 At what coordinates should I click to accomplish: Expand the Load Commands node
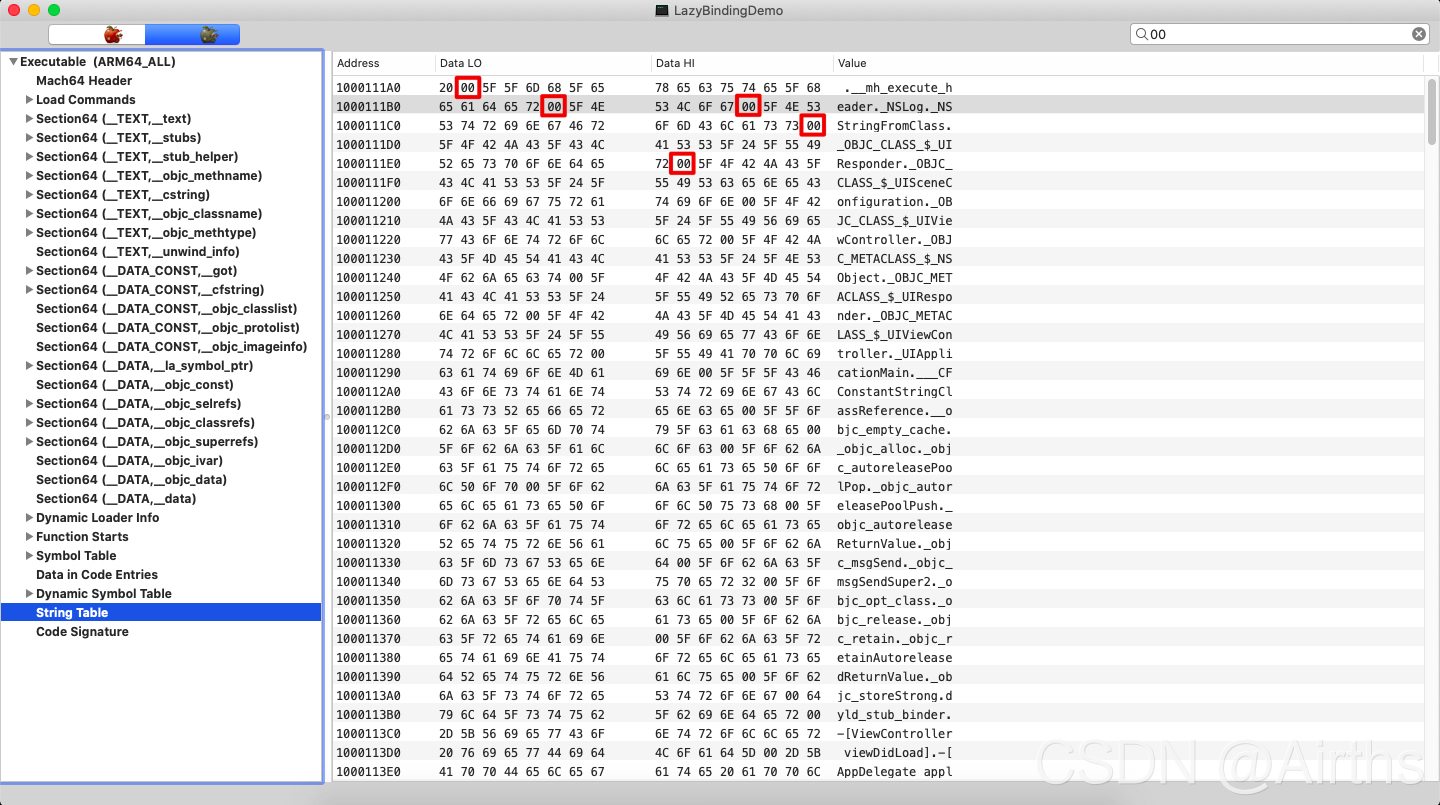point(29,100)
